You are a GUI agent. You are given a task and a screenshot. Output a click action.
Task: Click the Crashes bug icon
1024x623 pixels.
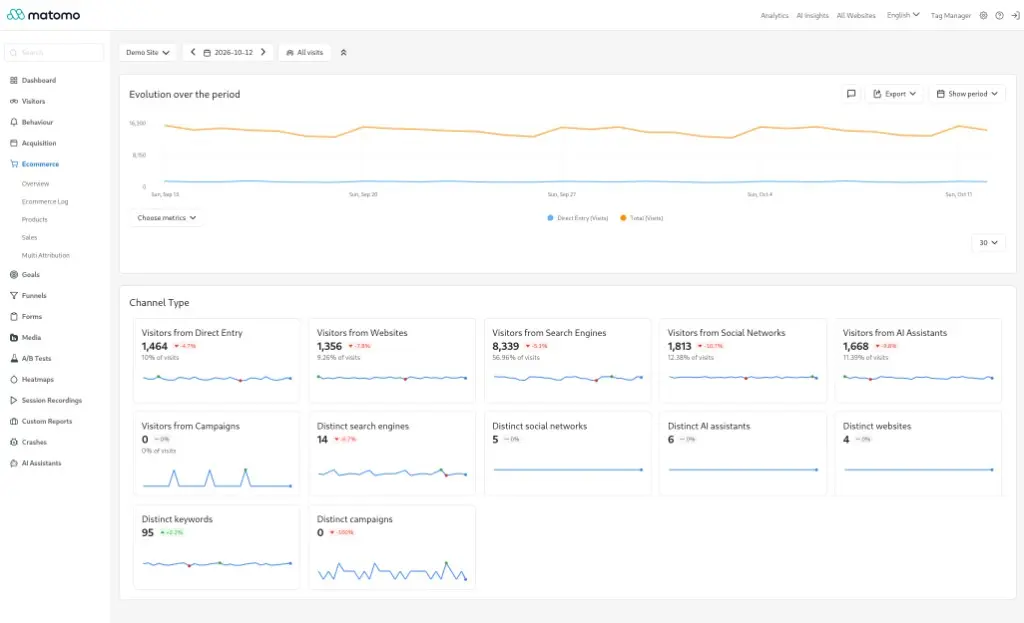point(14,442)
